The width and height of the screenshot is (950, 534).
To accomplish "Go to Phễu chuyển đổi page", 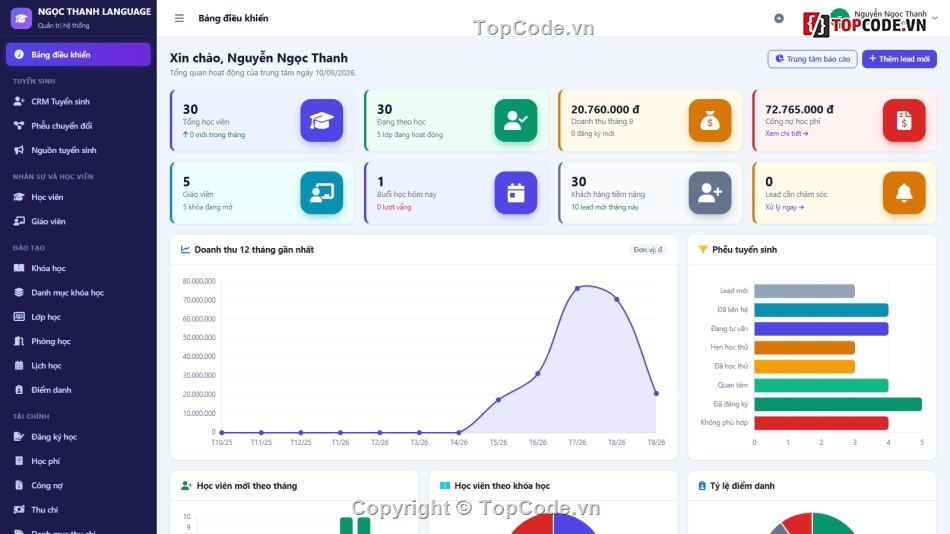I will [78, 125].
